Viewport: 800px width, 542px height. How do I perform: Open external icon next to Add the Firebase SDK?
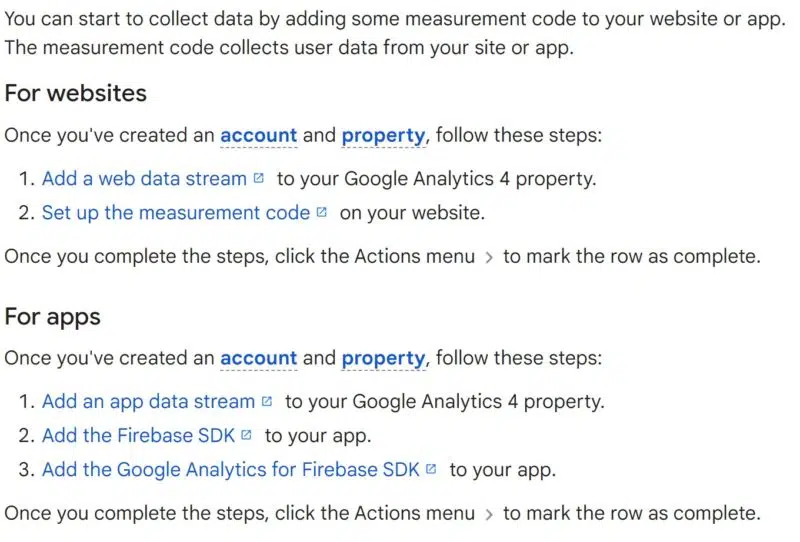coord(246,435)
